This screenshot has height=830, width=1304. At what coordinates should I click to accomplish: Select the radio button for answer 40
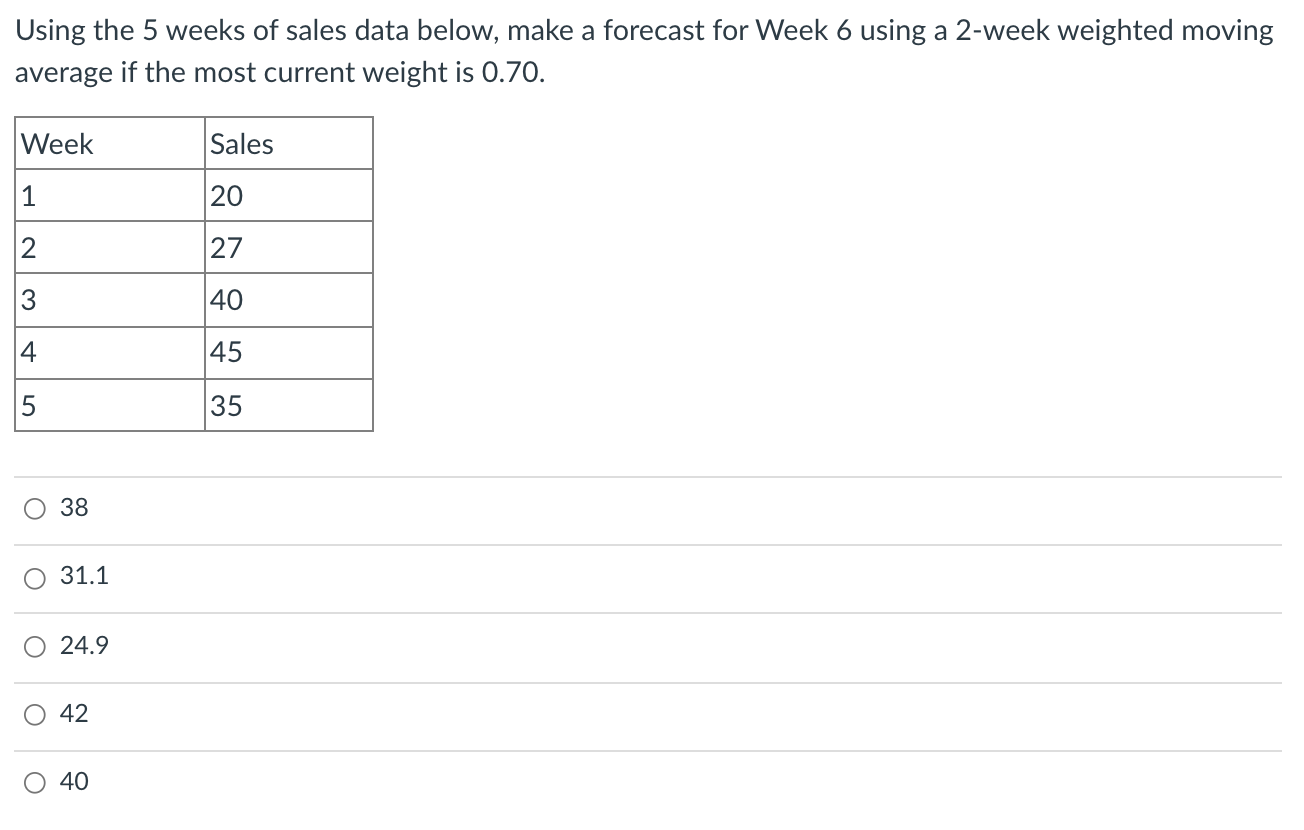tap(35, 782)
